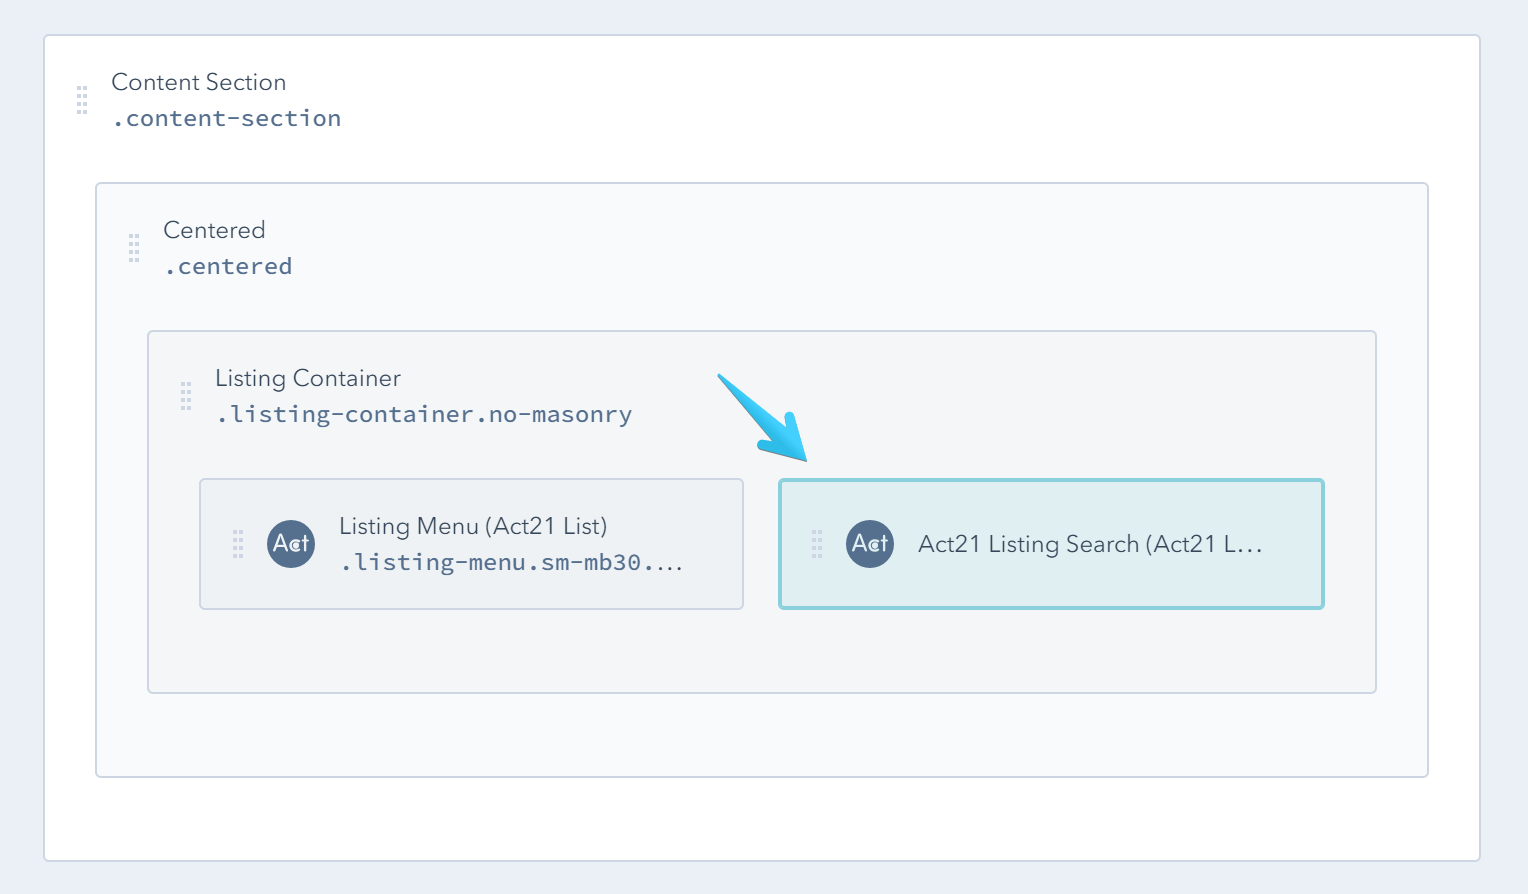This screenshot has width=1528, height=894.
Task: Select the Content Section title
Action: pos(199,82)
